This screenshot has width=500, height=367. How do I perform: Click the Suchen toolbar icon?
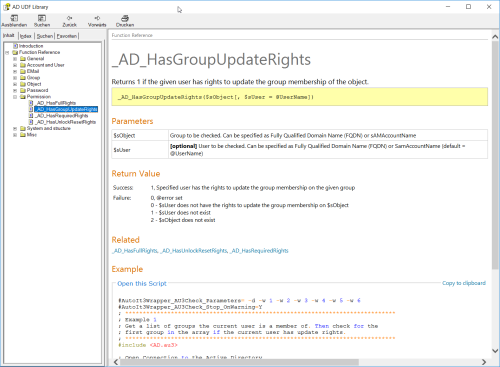pos(42,18)
